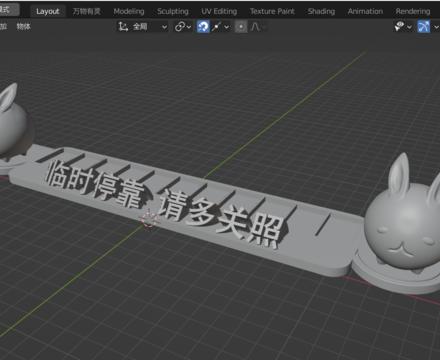Open the 全局 transform orientation dropdown

click(142, 27)
